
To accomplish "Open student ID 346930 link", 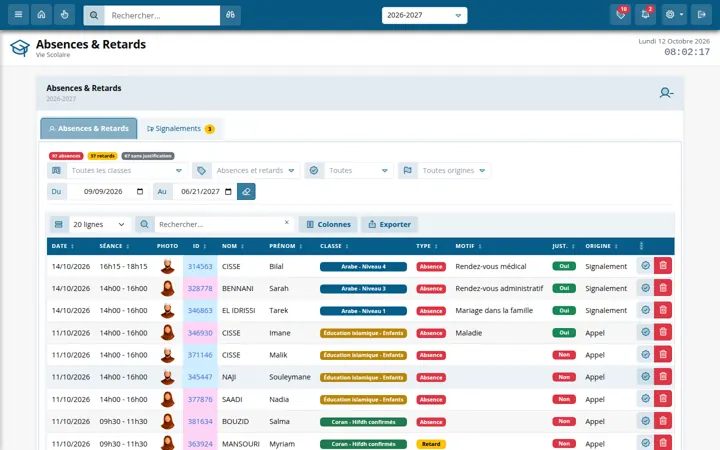I will (x=200, y=333).
